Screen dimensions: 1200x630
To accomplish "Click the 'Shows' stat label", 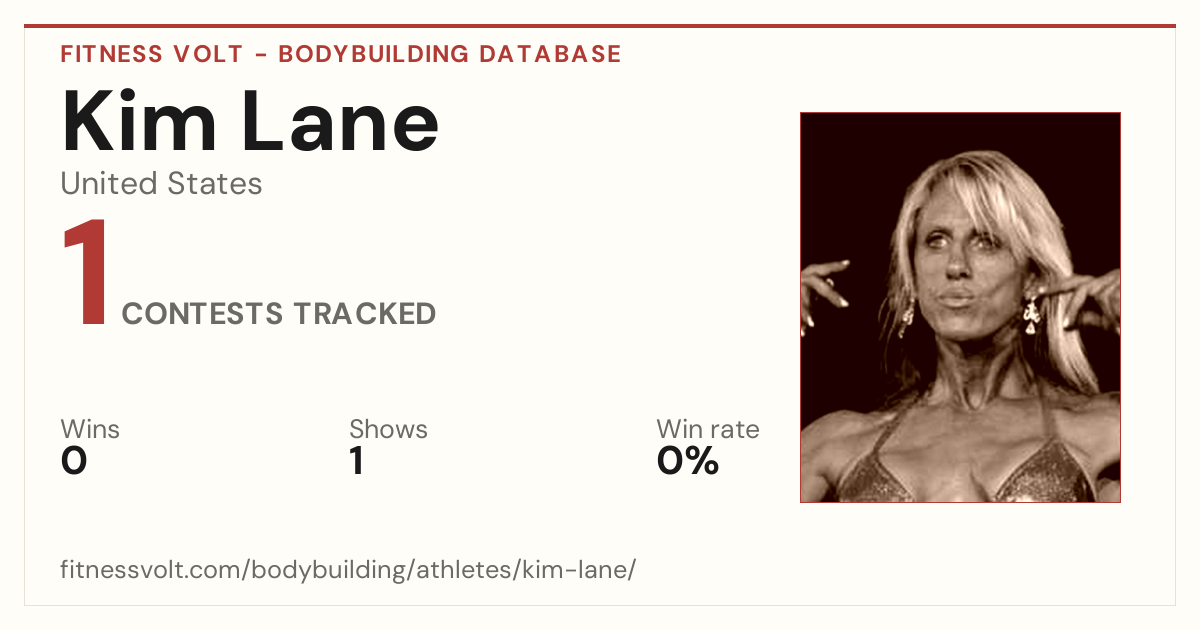I will (388, 429).
